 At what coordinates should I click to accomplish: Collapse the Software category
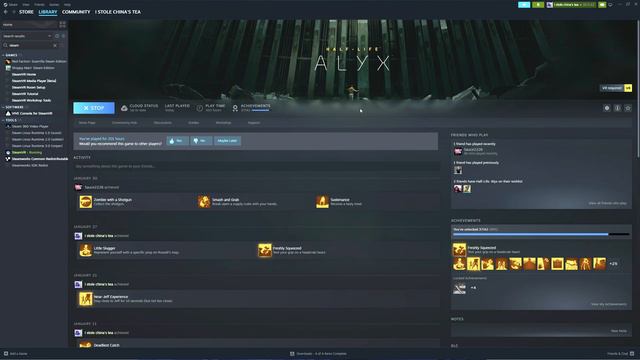pyautogui.click(x=4, y=107)
